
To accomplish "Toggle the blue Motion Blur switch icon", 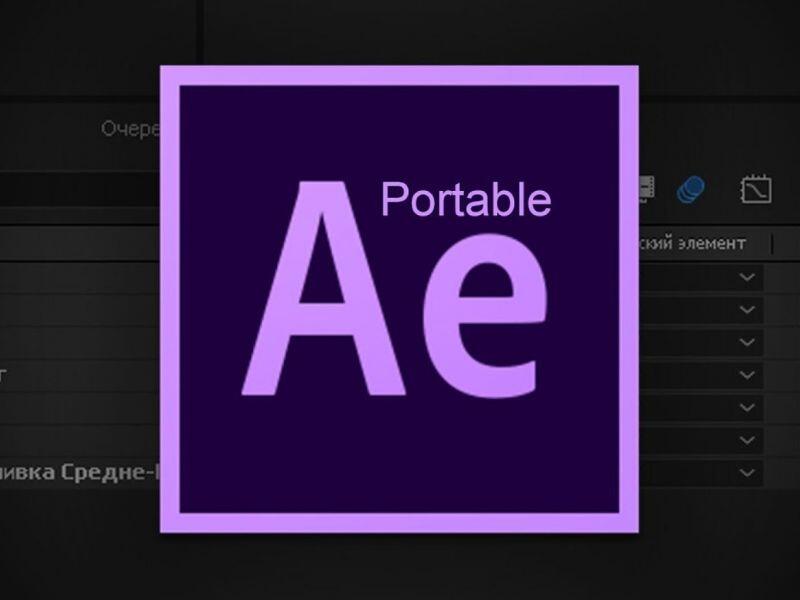I will coord(691,190).
